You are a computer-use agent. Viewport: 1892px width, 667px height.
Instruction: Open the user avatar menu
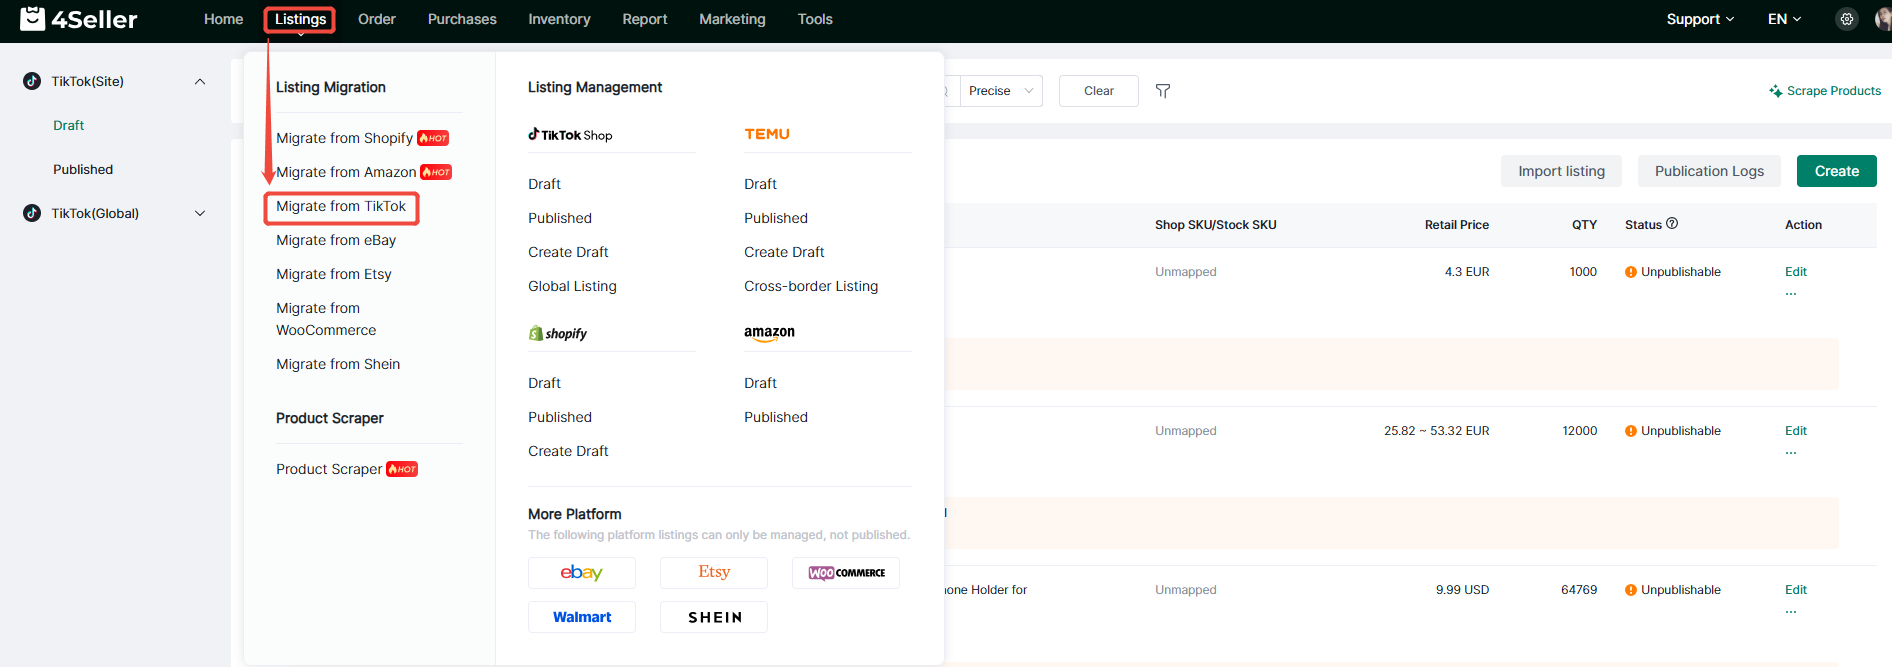click(1884, 19)
